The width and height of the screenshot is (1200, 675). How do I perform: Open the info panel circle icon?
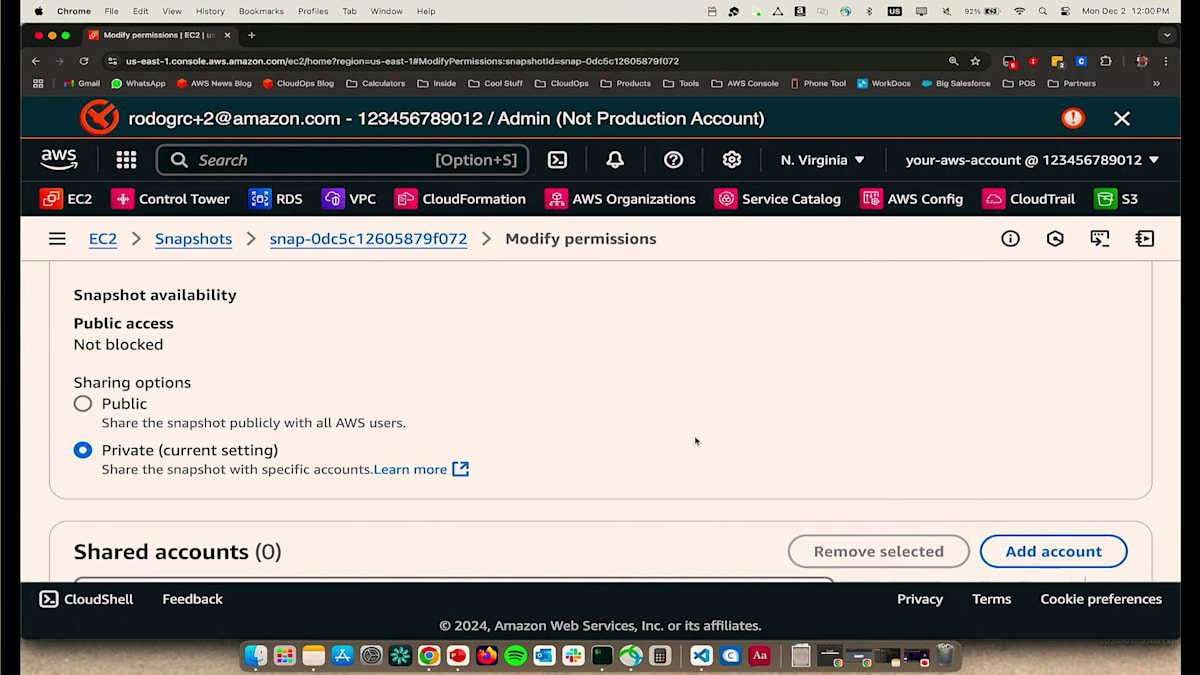tap(1011, 239)
